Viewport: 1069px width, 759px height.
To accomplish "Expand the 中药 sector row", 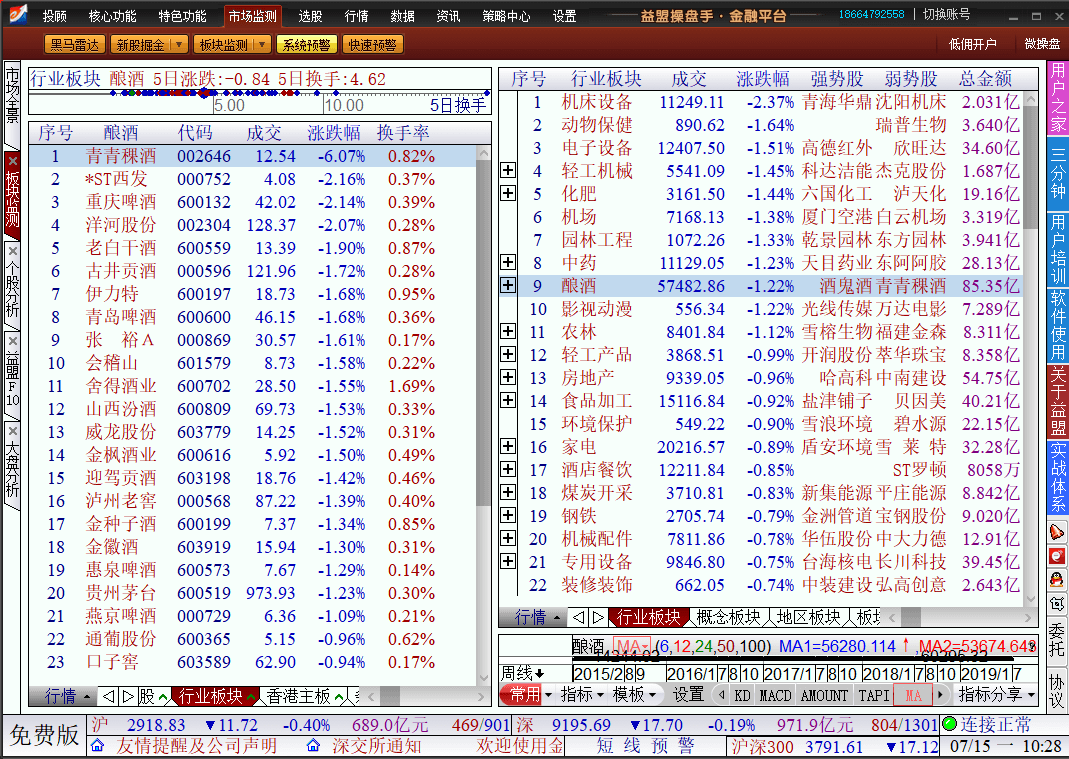I will coord(508,263).
